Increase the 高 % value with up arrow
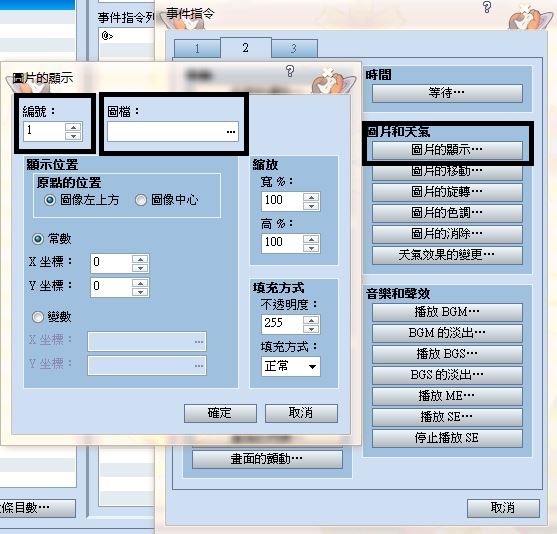Image resolution: width=557 pixels, height=534 pixels. 311,239
